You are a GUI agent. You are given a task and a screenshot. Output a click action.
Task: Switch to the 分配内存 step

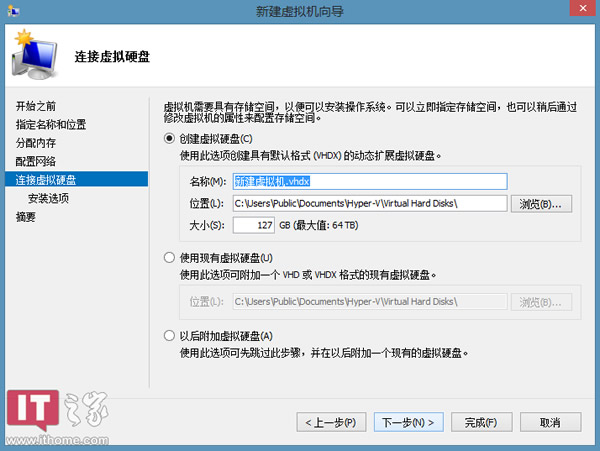coord(36,143)
